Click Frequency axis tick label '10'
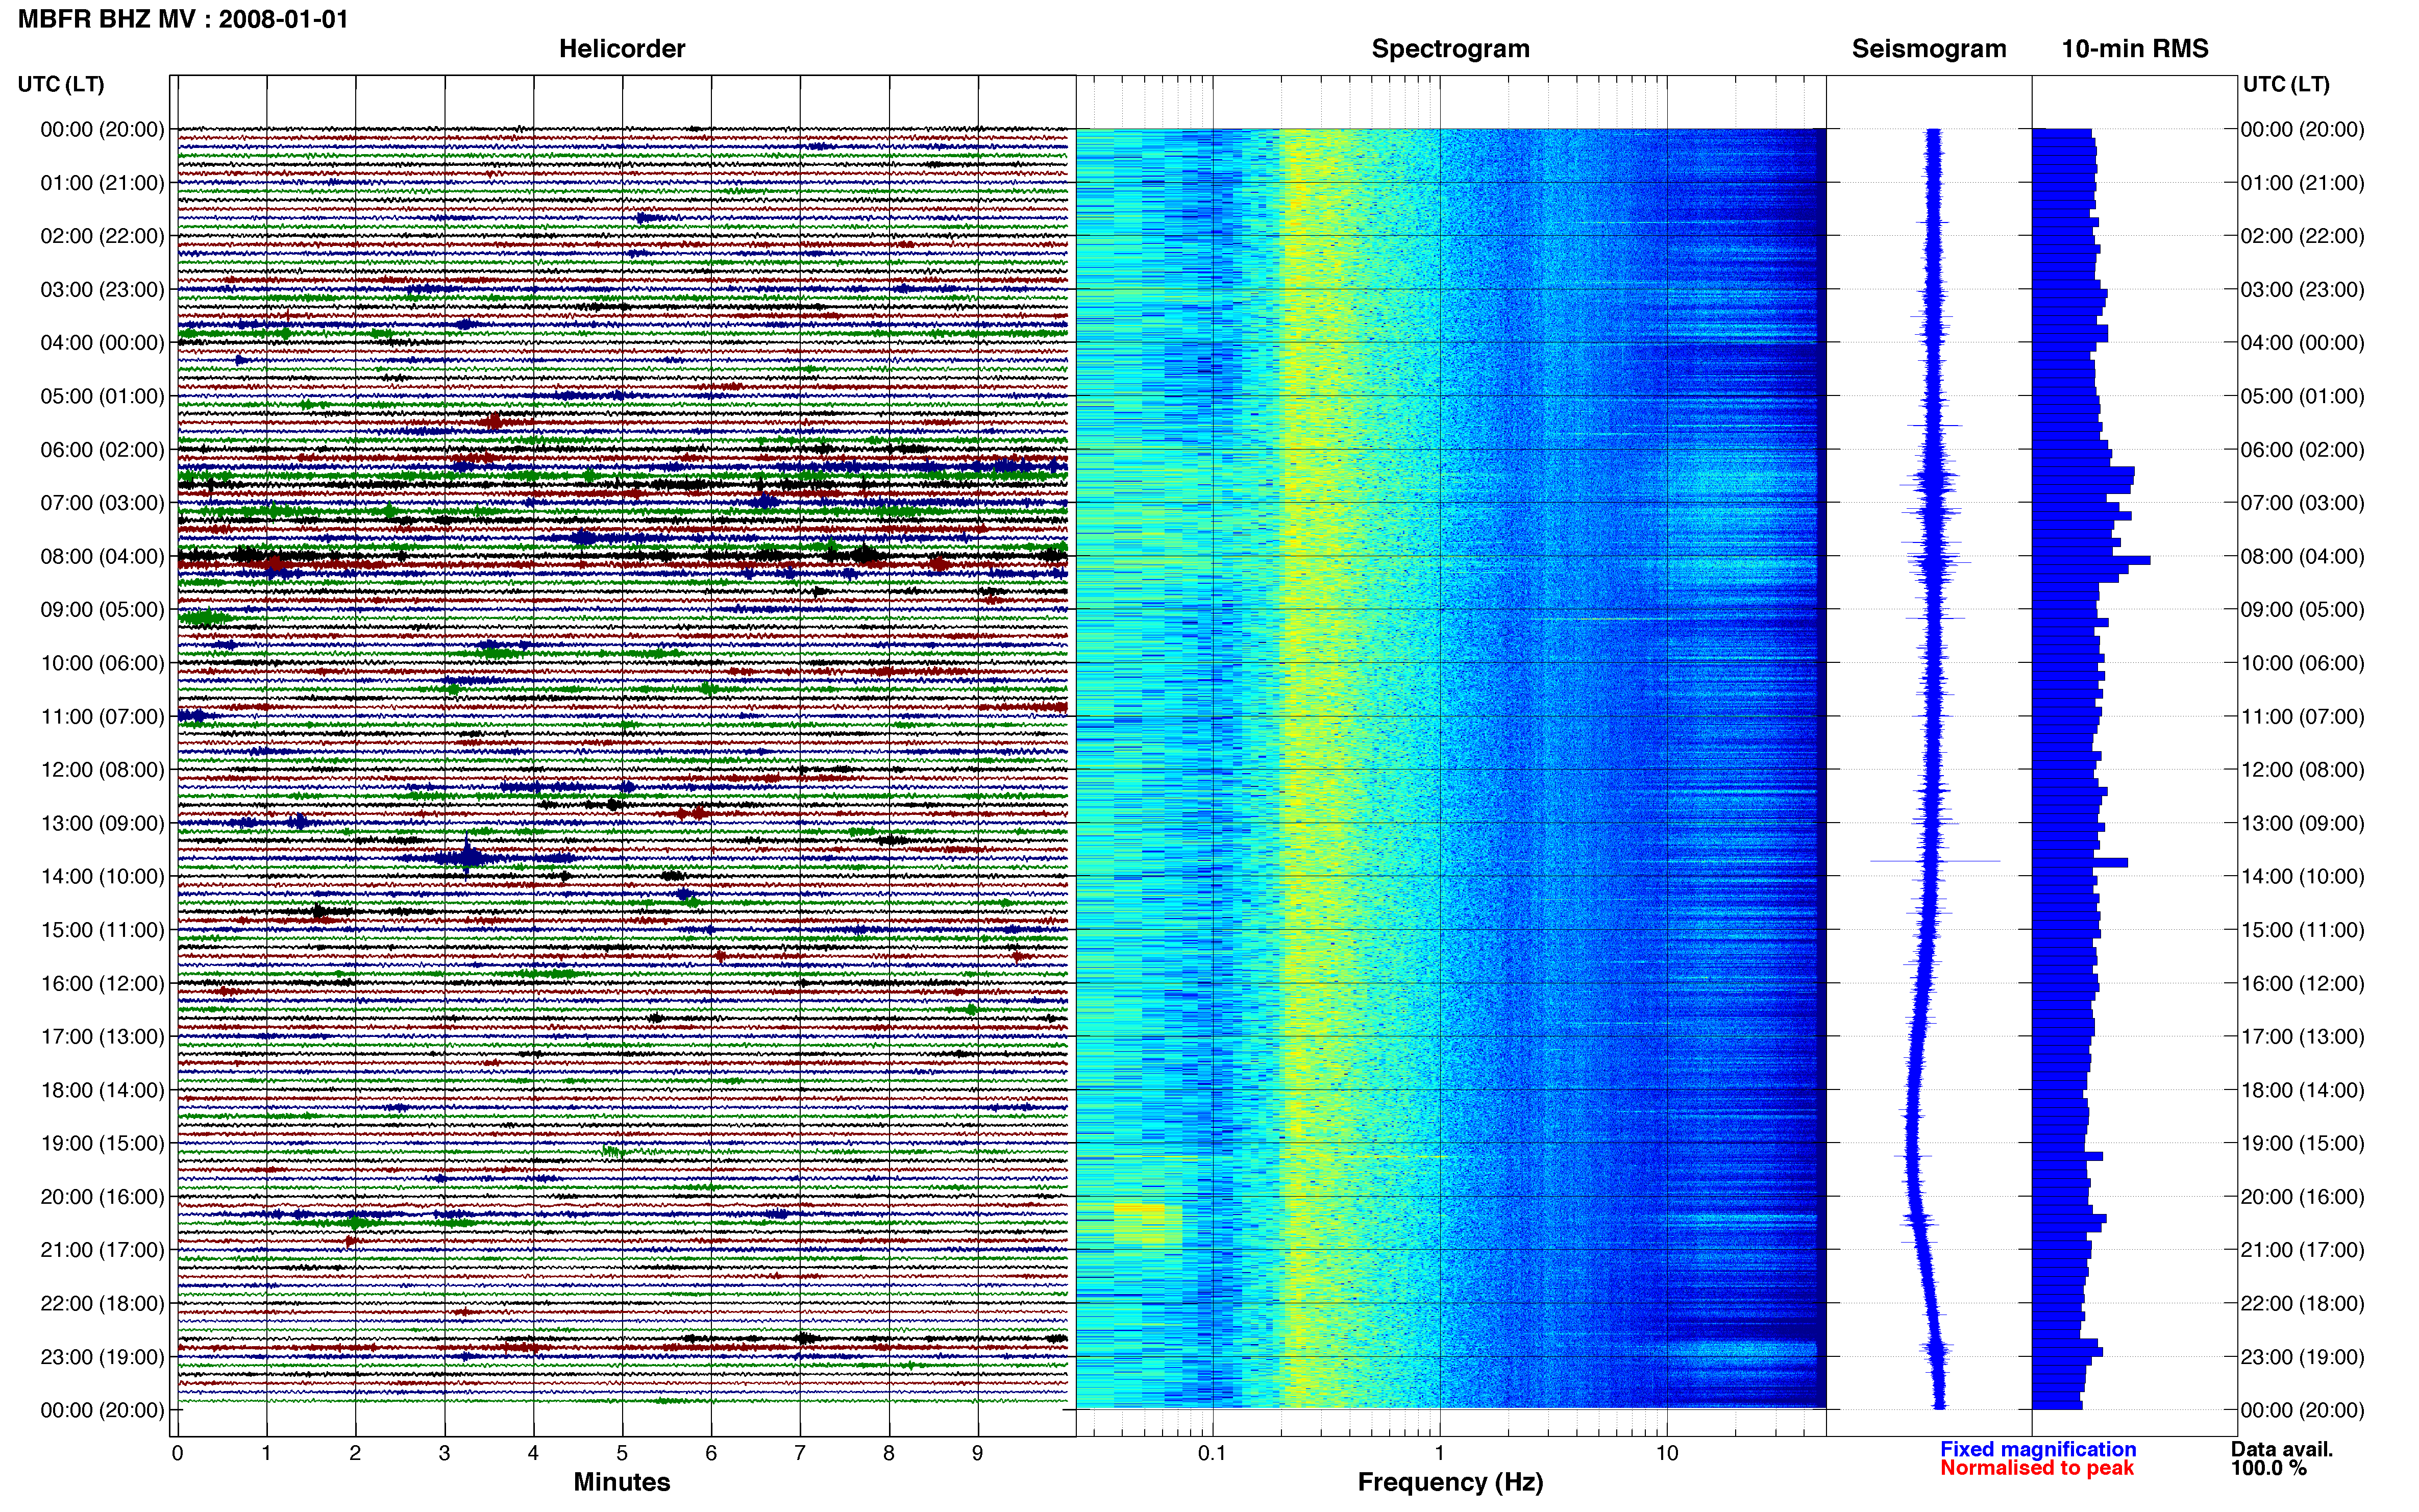 pyautogui.click(x=1667, y=1453)
